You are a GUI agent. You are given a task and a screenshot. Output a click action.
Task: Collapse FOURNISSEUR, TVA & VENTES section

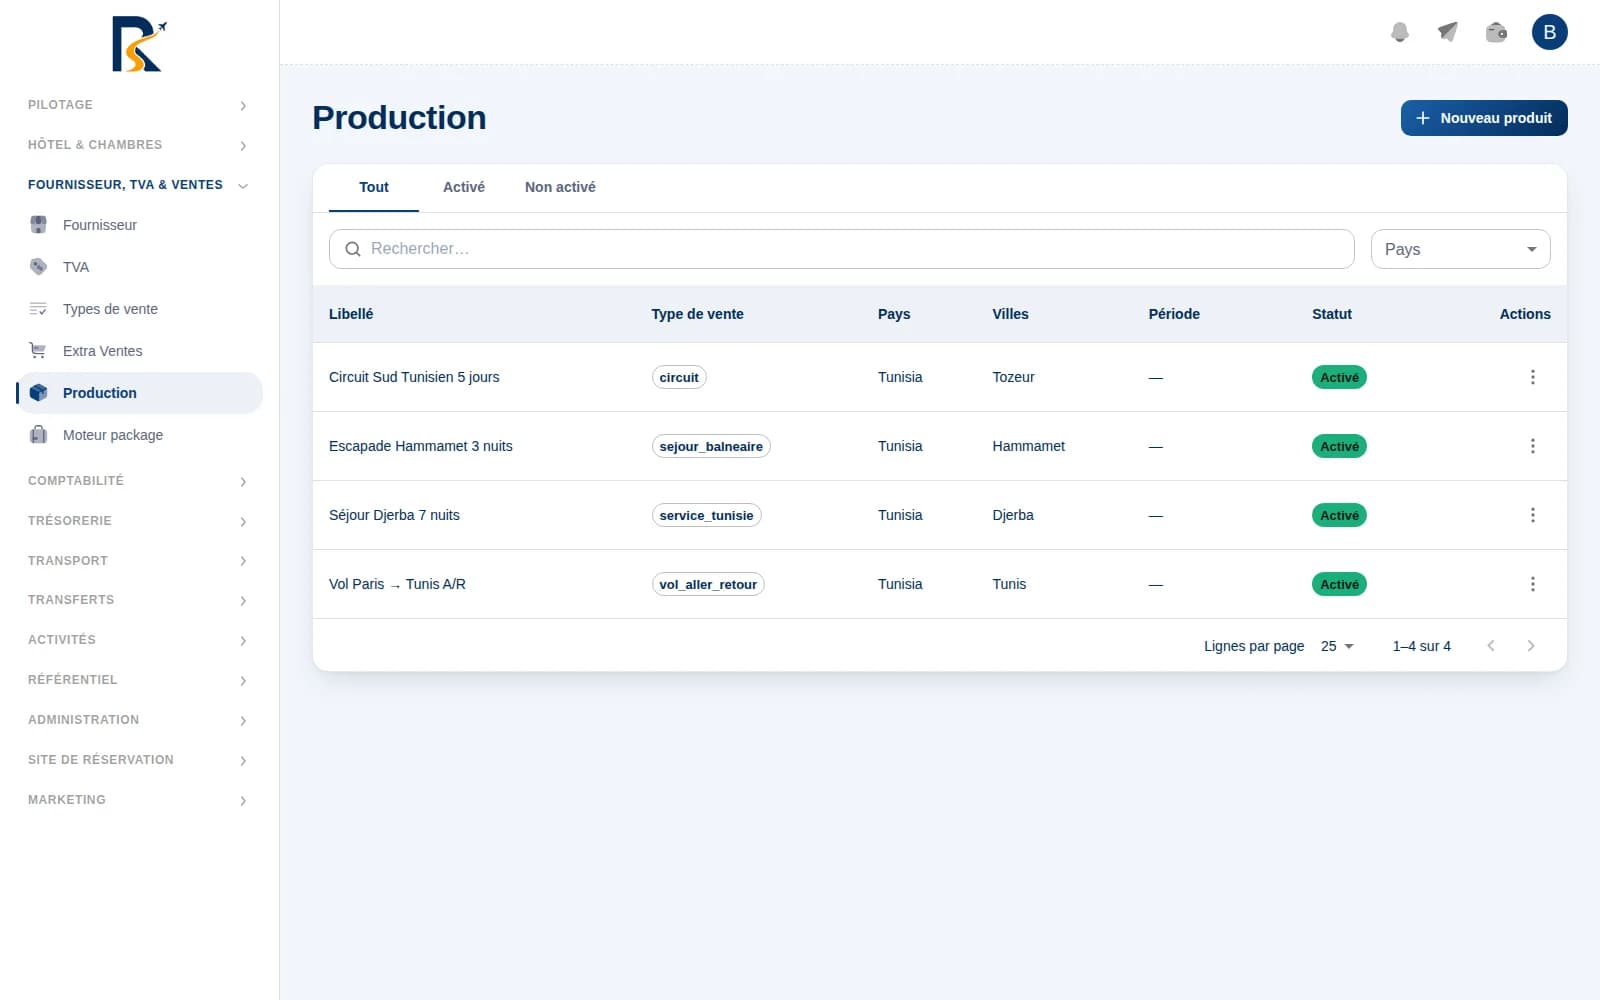(x=138, y=185)
